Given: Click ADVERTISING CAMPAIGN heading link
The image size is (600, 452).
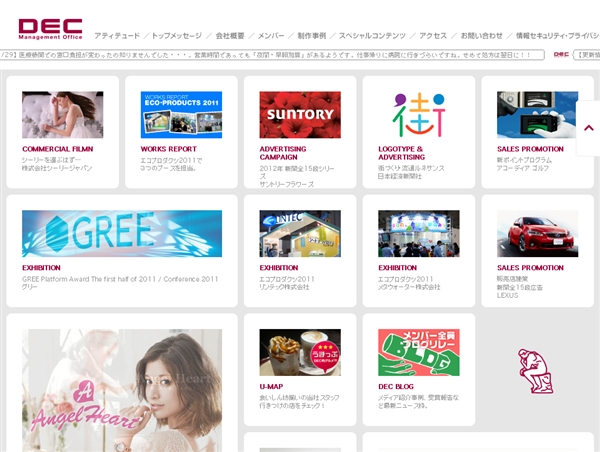Looking at the screenshot, I should pyautogui.click(x=283, y=153).
